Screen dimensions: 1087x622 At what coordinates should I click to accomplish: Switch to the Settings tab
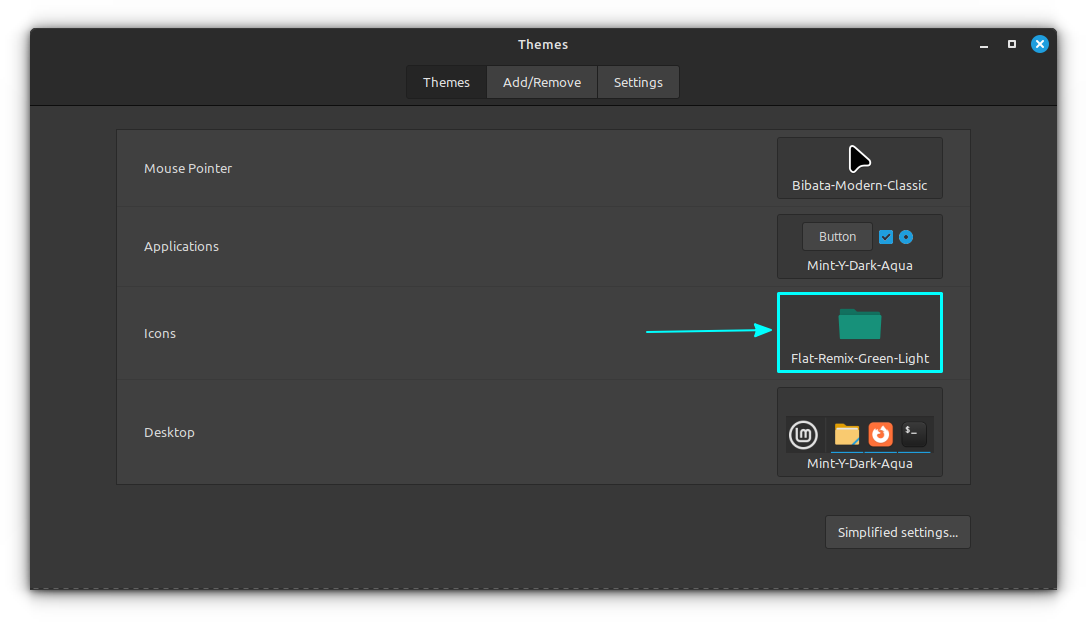638,83
